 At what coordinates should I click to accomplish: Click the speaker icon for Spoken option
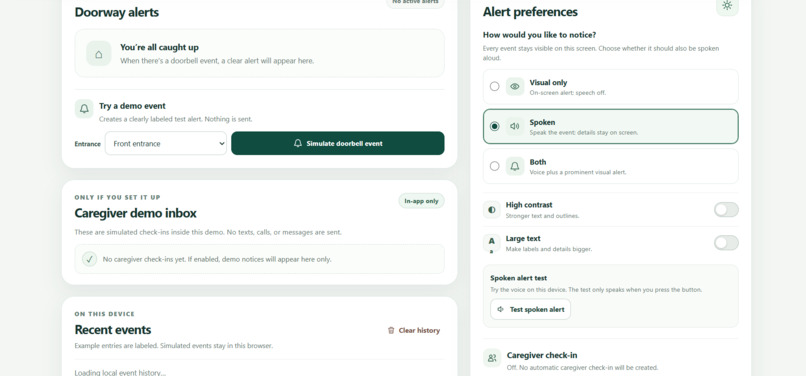pos(515,126)
